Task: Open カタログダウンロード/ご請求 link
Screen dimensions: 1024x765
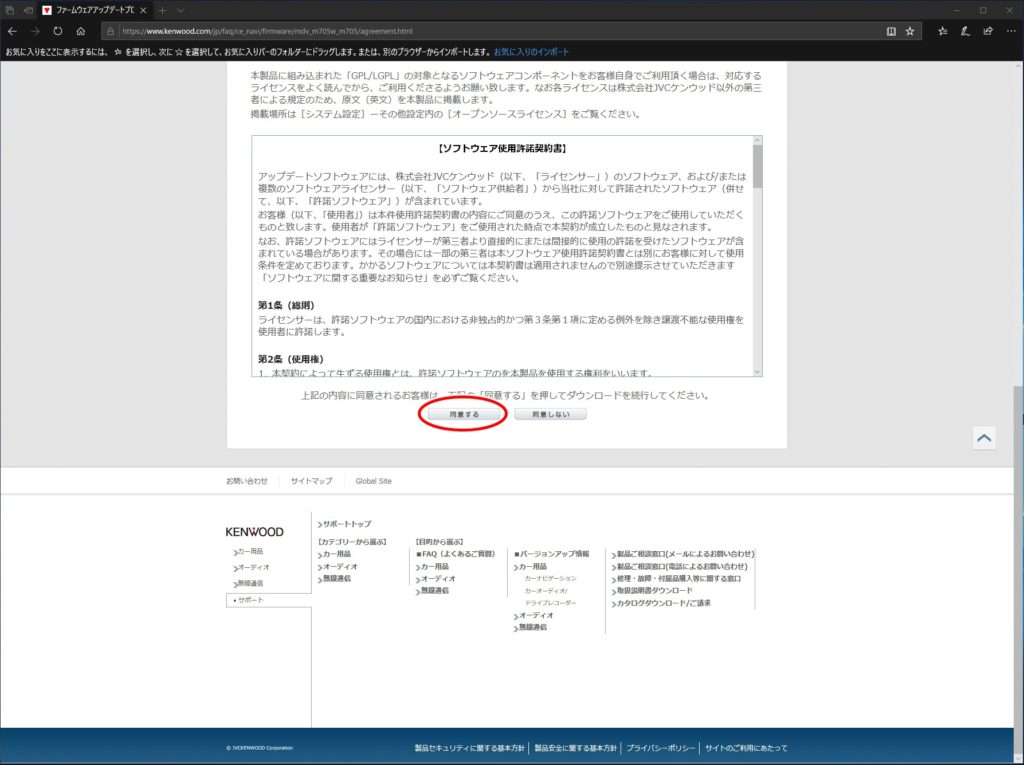Action: (662, 603)
